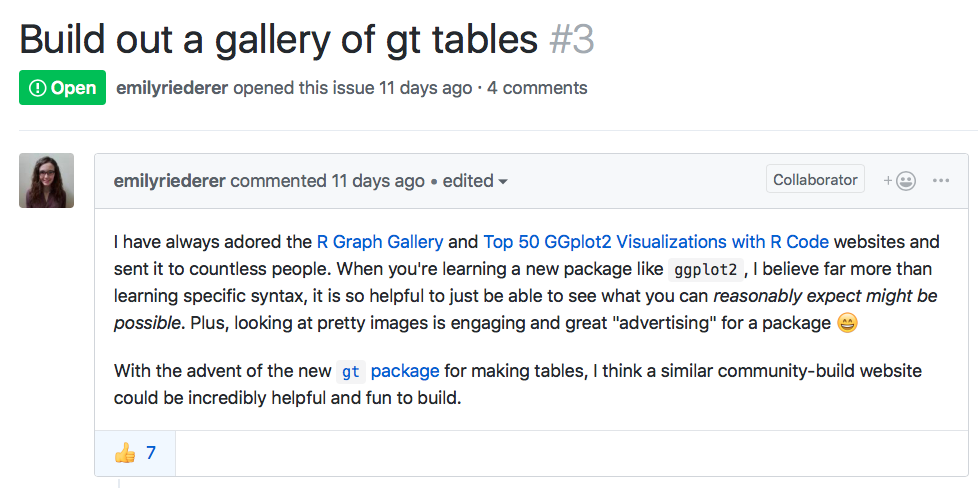
Task: Open Top 50 GGplot2 Visualizations link
Action: click(x=656, y=241)
